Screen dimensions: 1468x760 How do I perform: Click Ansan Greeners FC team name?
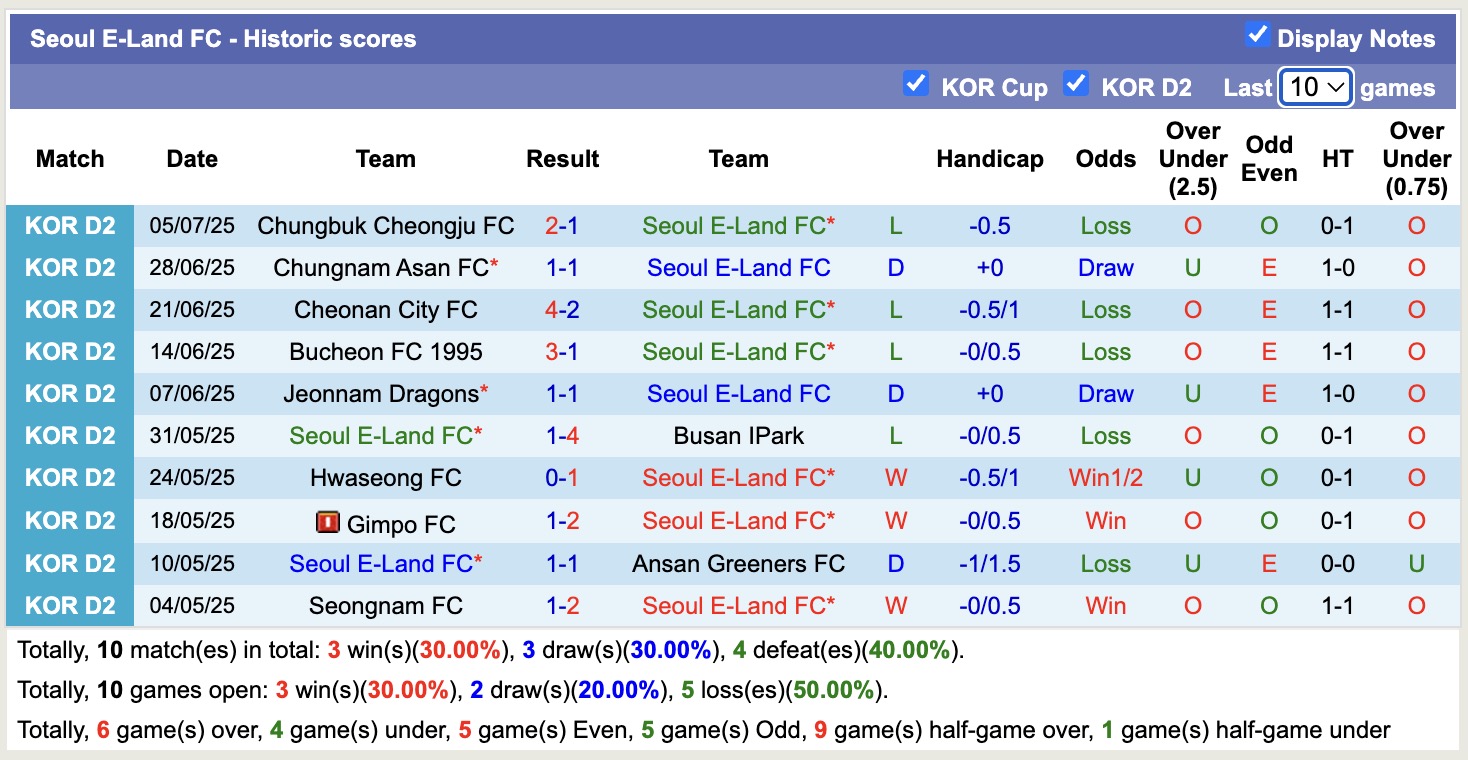tap(739, 562)
